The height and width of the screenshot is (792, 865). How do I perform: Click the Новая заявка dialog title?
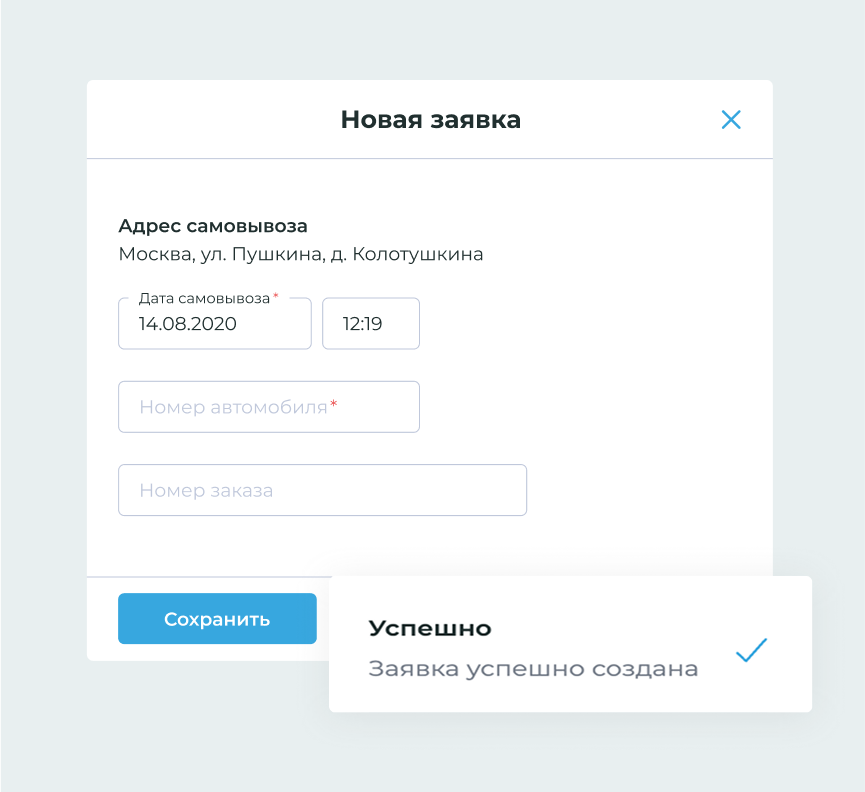(x=430, y=120)
